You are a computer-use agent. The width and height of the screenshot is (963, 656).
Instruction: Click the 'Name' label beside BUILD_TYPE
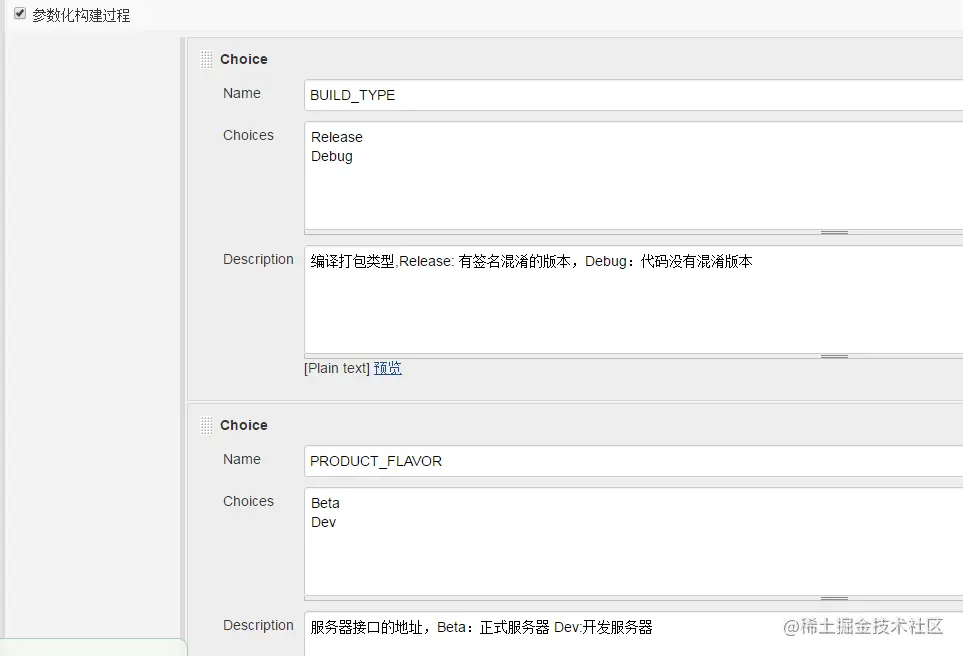[x=241, y=93]
